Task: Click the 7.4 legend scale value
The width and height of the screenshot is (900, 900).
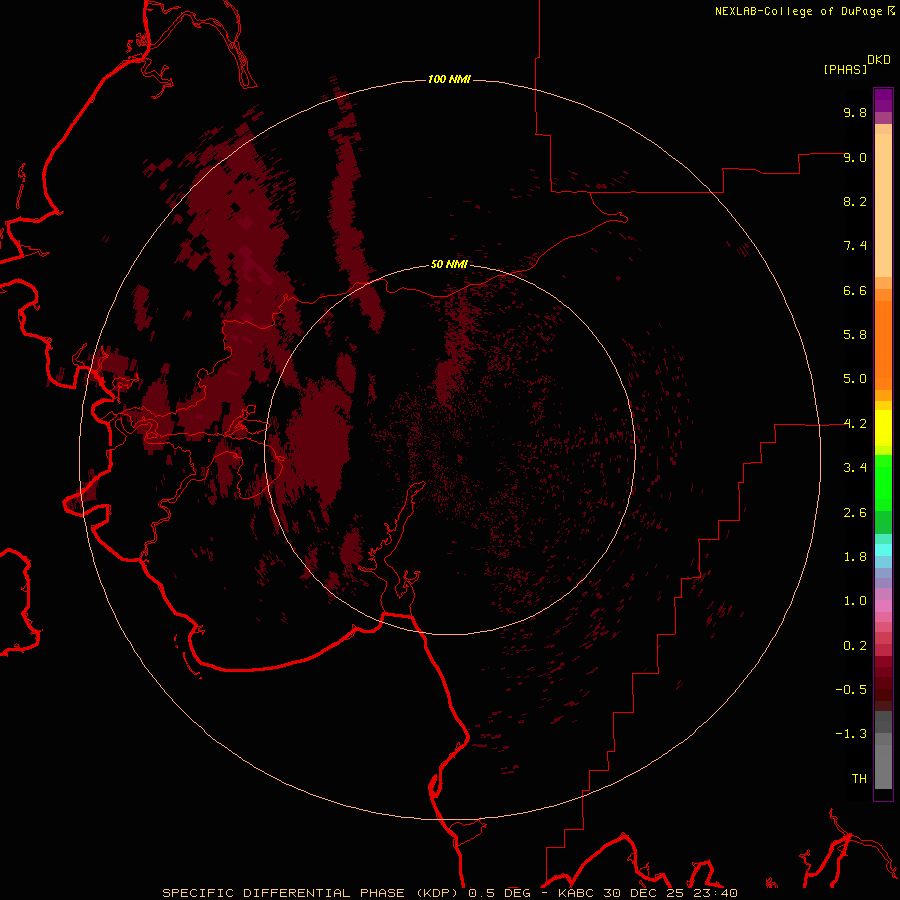Action: click(x=855, y=246)
